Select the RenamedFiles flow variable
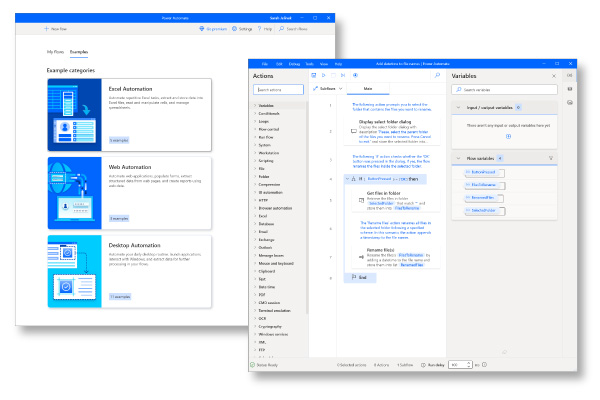600x400 pixels. (484, 198)
